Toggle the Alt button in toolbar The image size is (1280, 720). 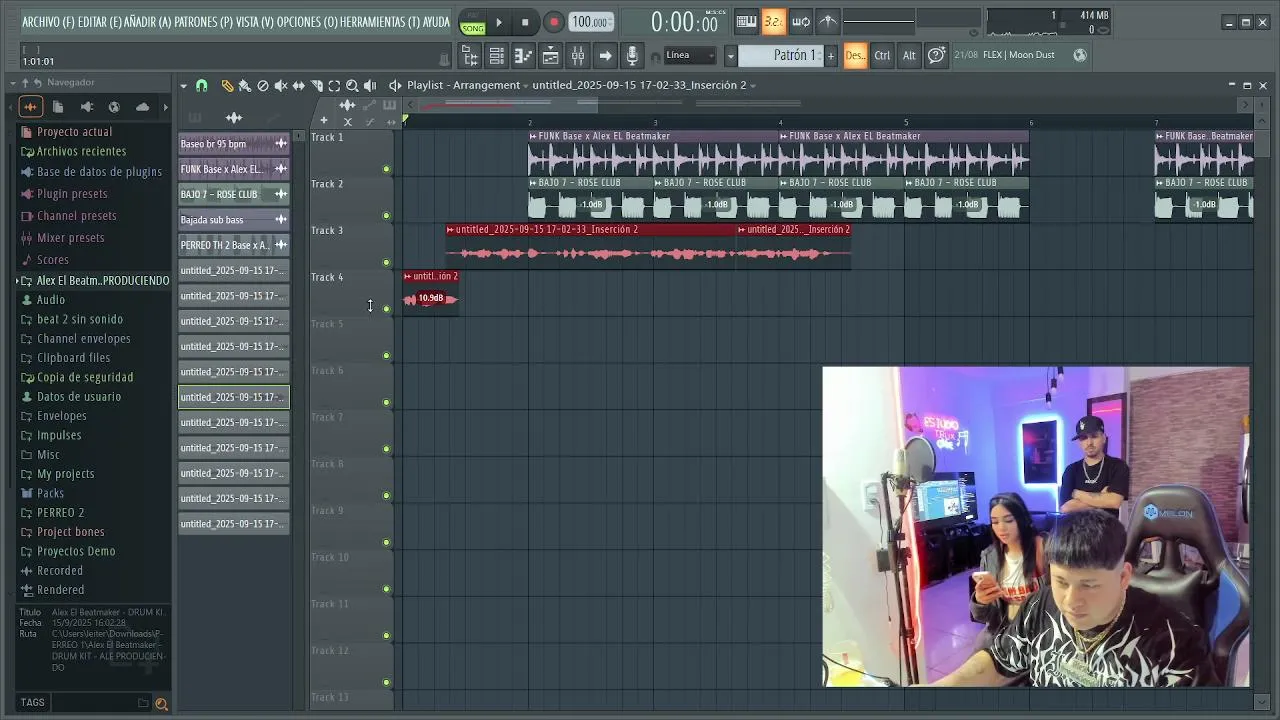pyautogui.click(x=909, y=56)
